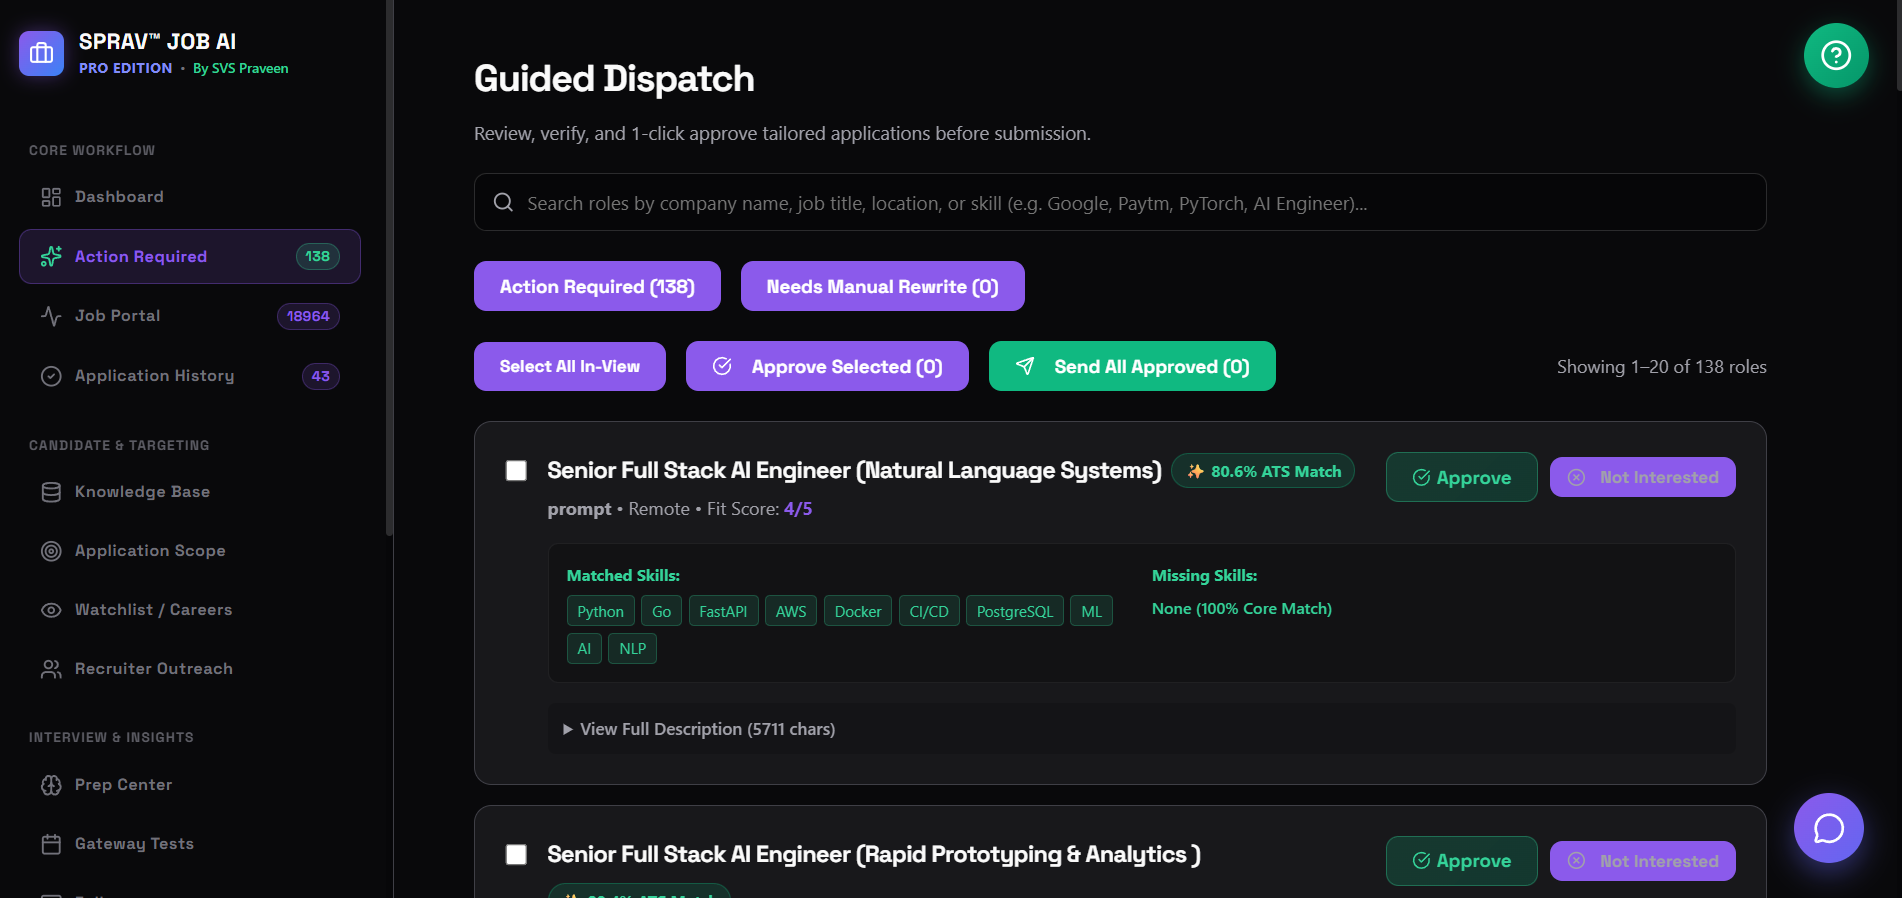Open Job Portal in the sidebar
The width and height of the screenshot is (1902, 898).
[190, 316]
